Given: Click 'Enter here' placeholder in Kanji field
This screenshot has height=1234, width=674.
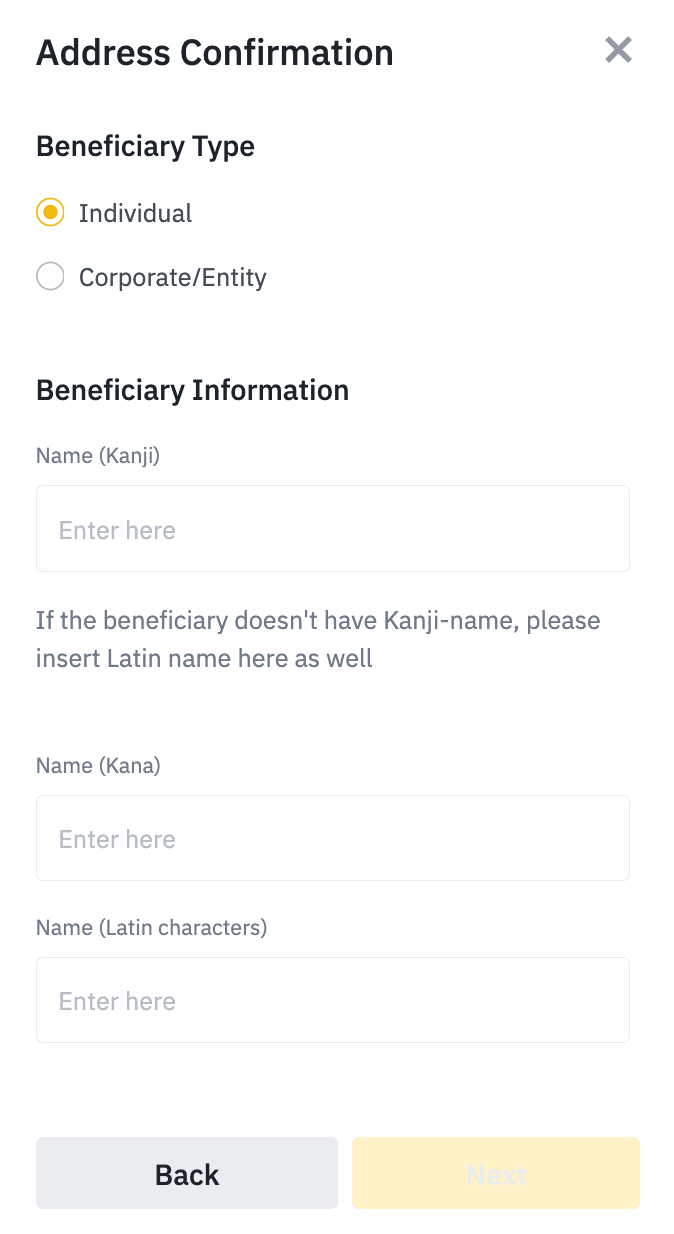Looking at the screenshot, I should tap(117, 530).
